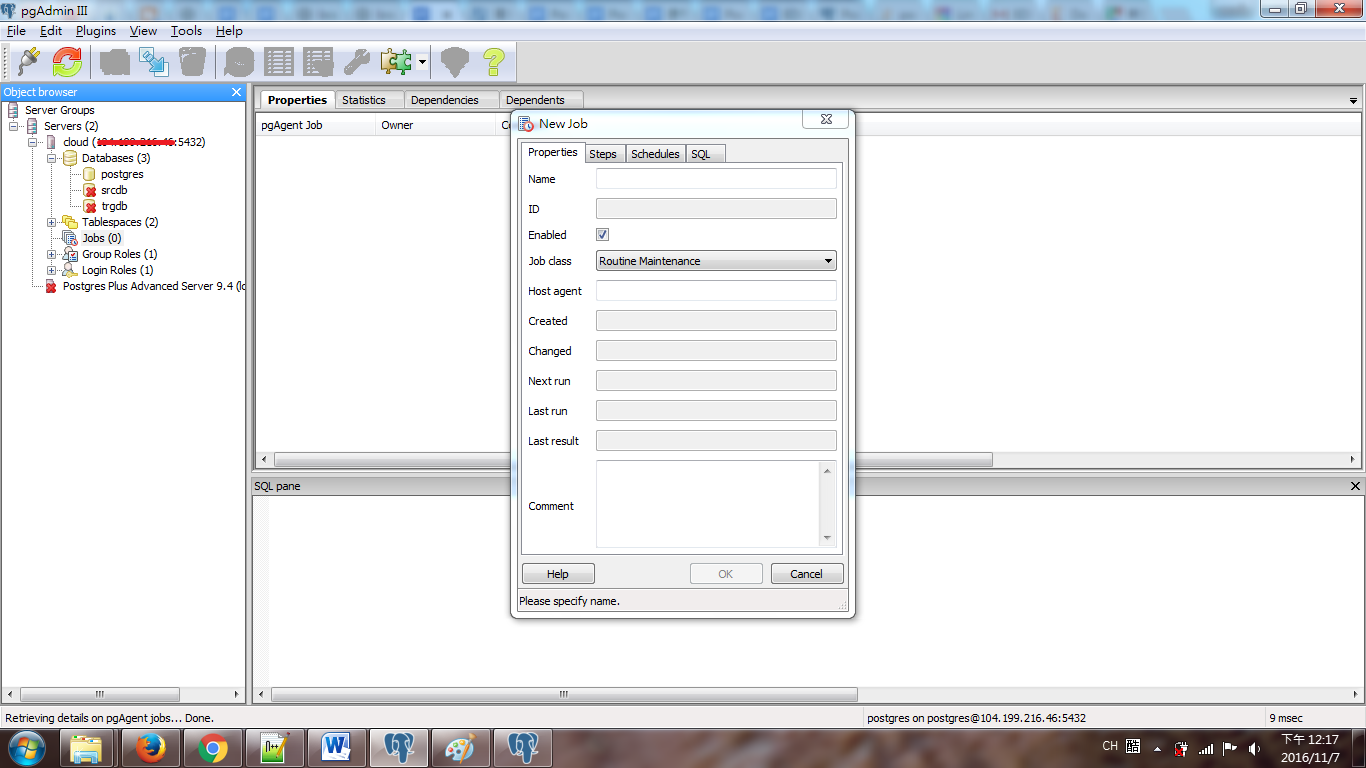Click the Owner column header
This screenshot has width=1366, height=768.
[x=436, y=125]
